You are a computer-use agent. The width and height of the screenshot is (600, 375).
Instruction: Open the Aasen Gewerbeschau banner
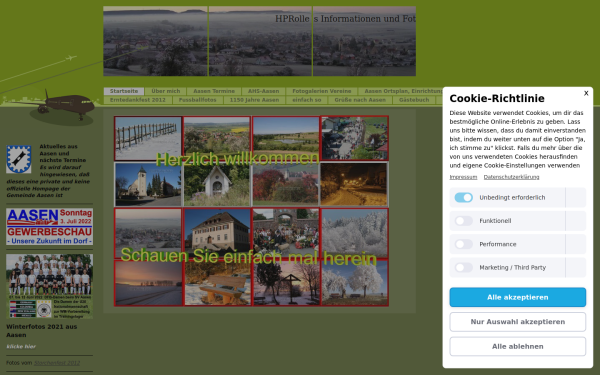[x=49, y=227]
